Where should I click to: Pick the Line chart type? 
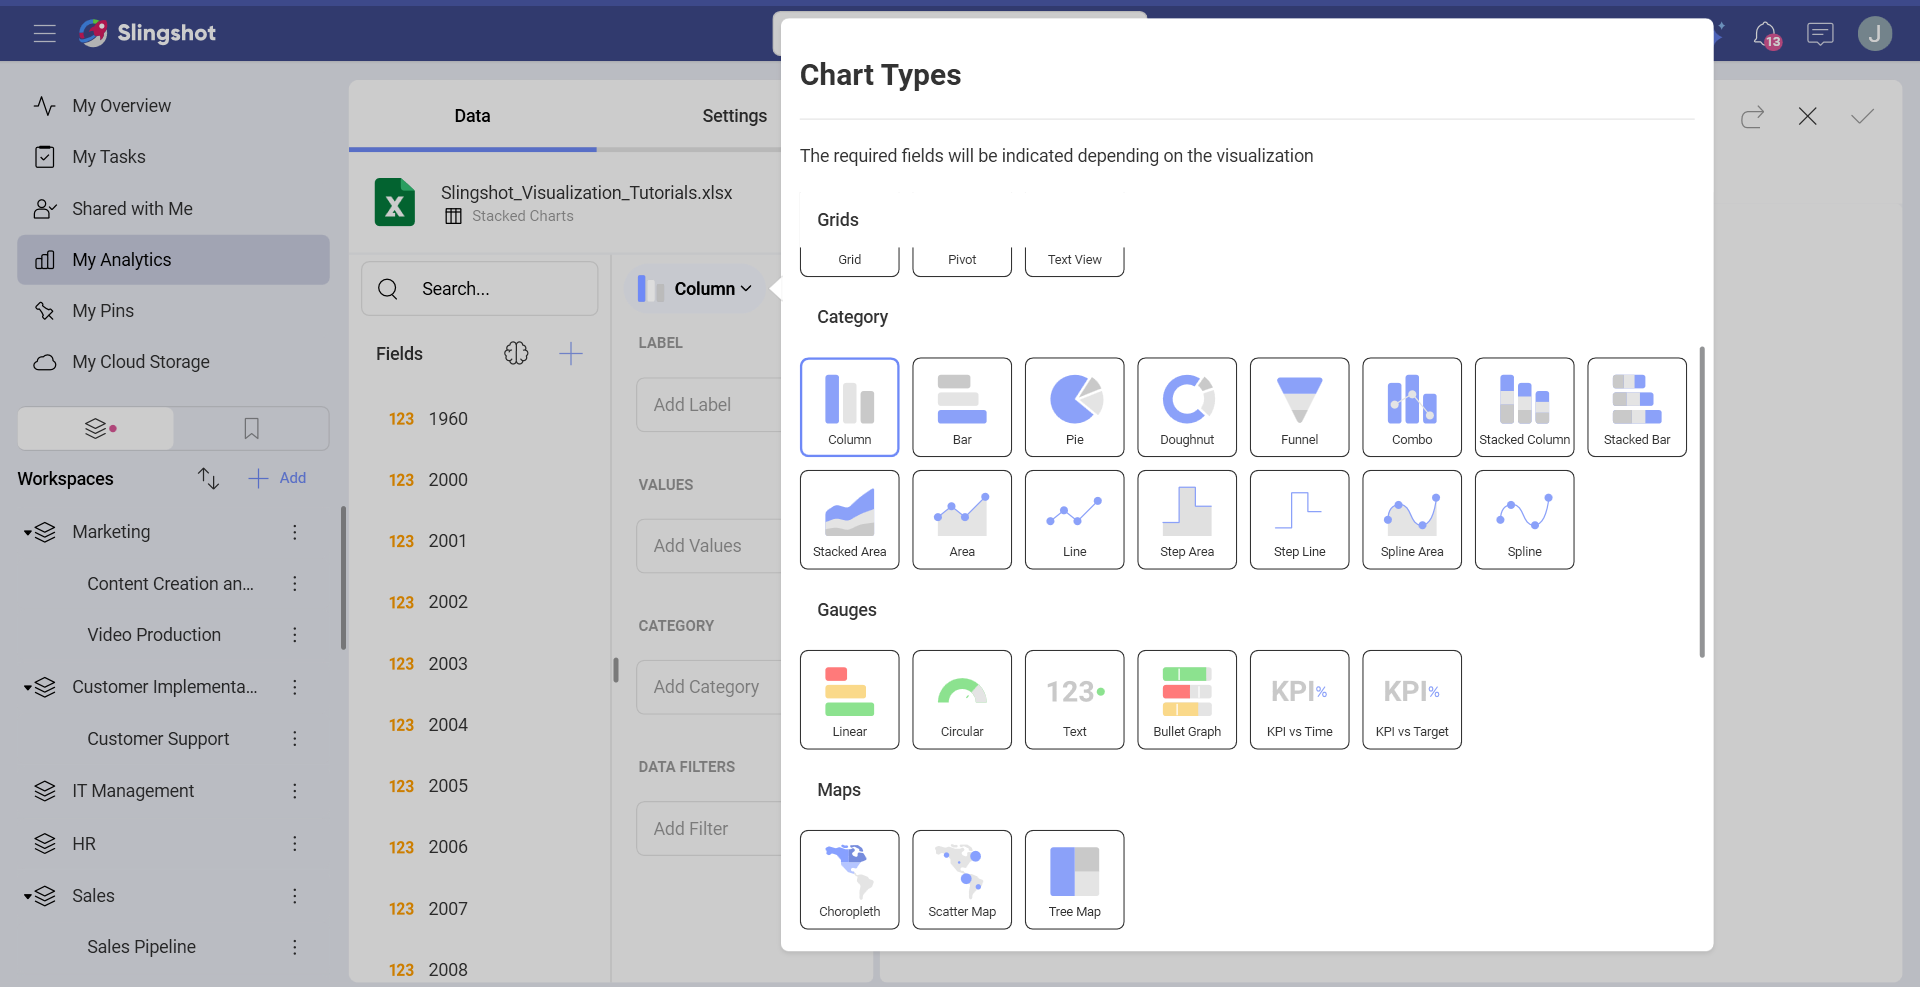coord(1074,520)
